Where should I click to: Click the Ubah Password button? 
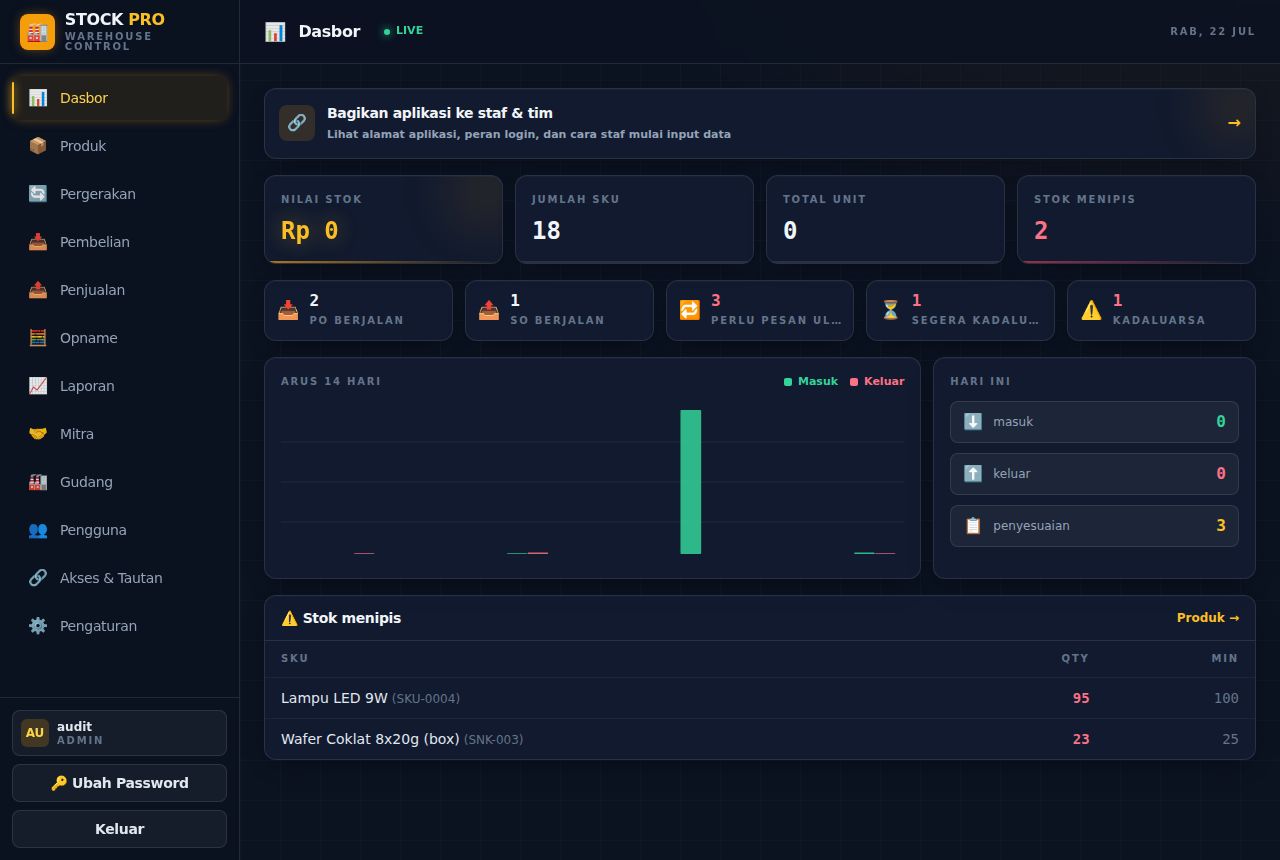tap(120, 783)
